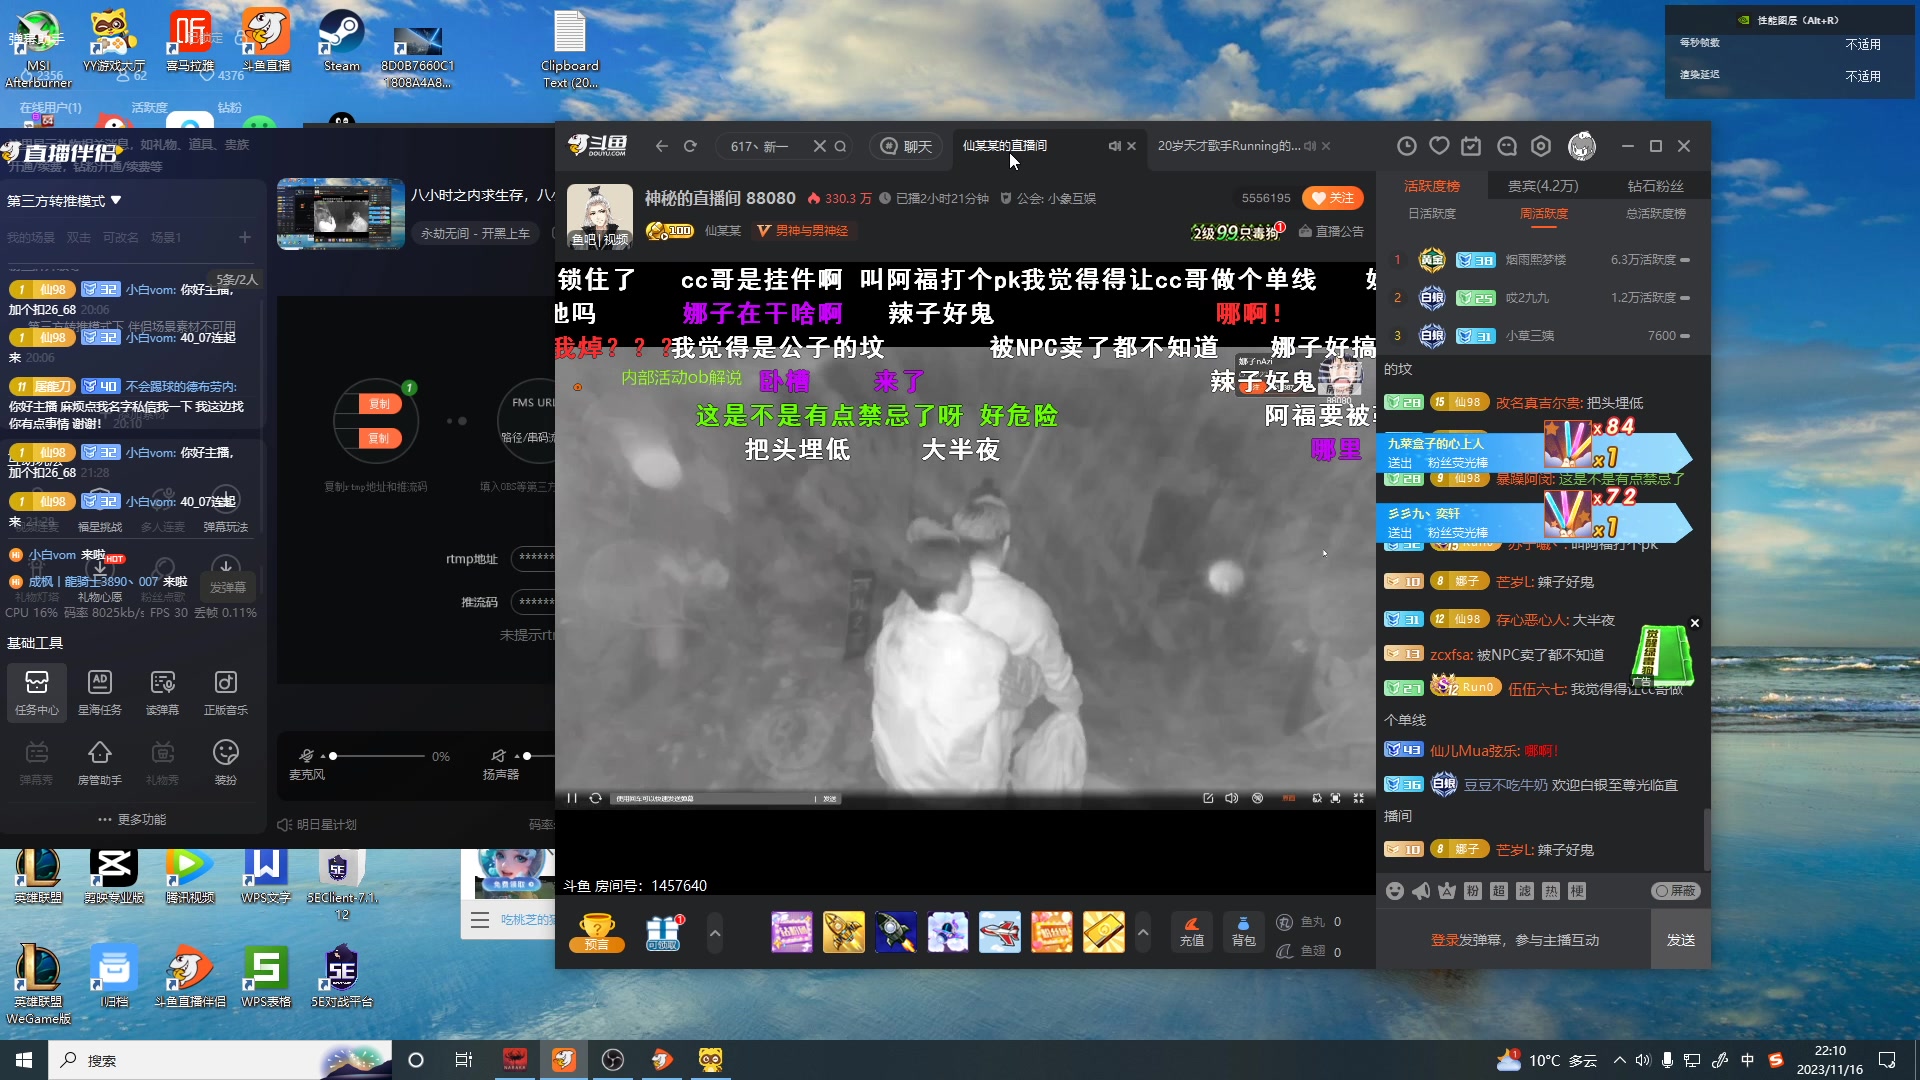Image resolution: width=1920 pixels, height=1080 pixels.
Task: Open danmaku settings edit icon in player
Action: point(1208,798)
